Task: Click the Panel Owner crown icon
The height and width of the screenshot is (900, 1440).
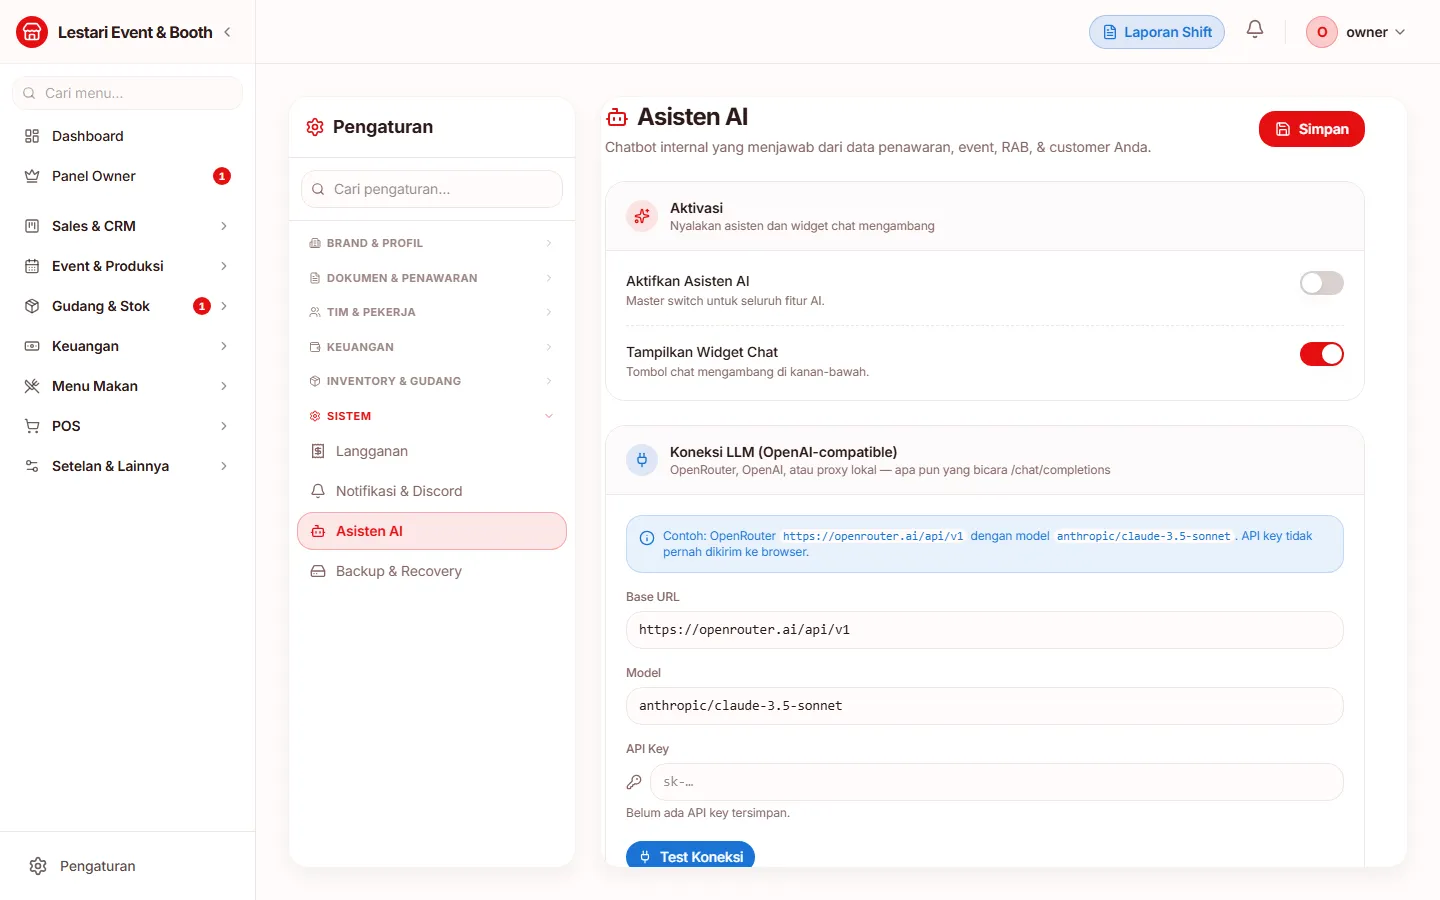Action: (x=32, y=176)
